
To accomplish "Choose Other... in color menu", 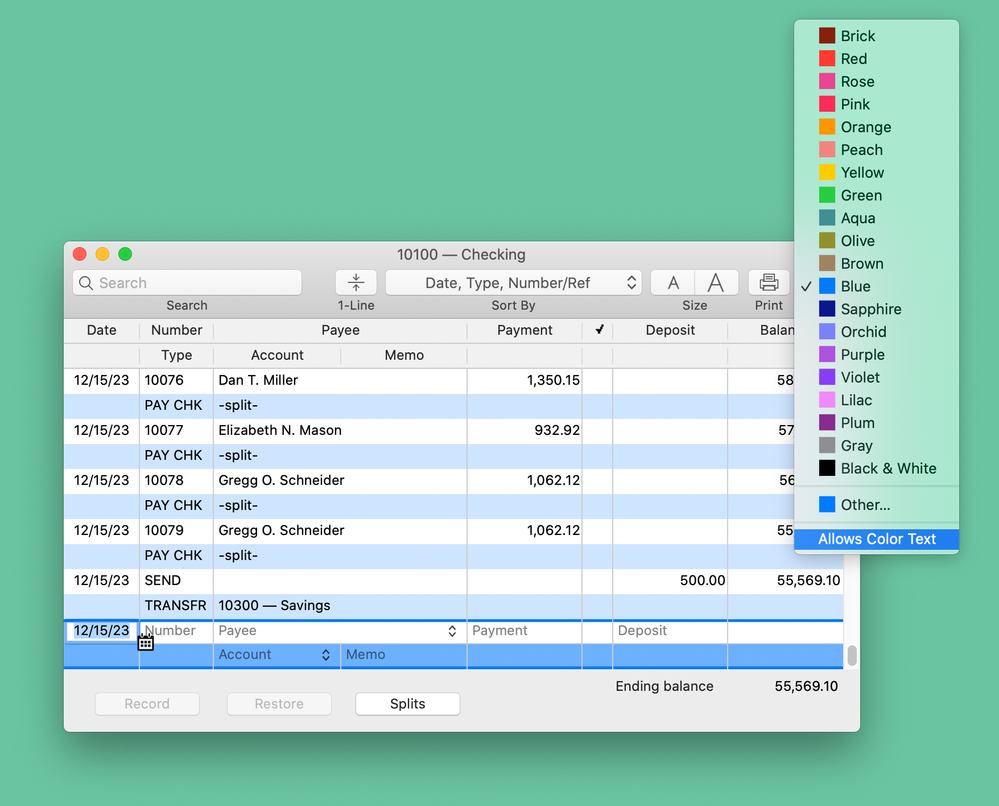I will [864, 505].
